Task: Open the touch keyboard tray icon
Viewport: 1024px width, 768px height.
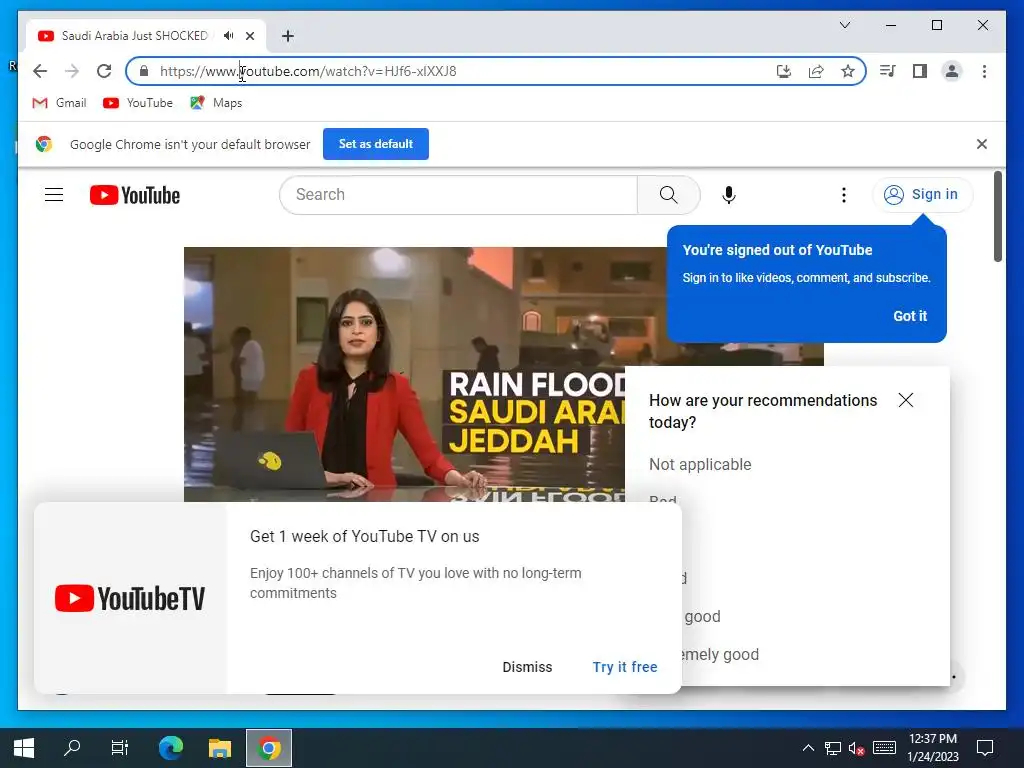Action: [884, 748]
